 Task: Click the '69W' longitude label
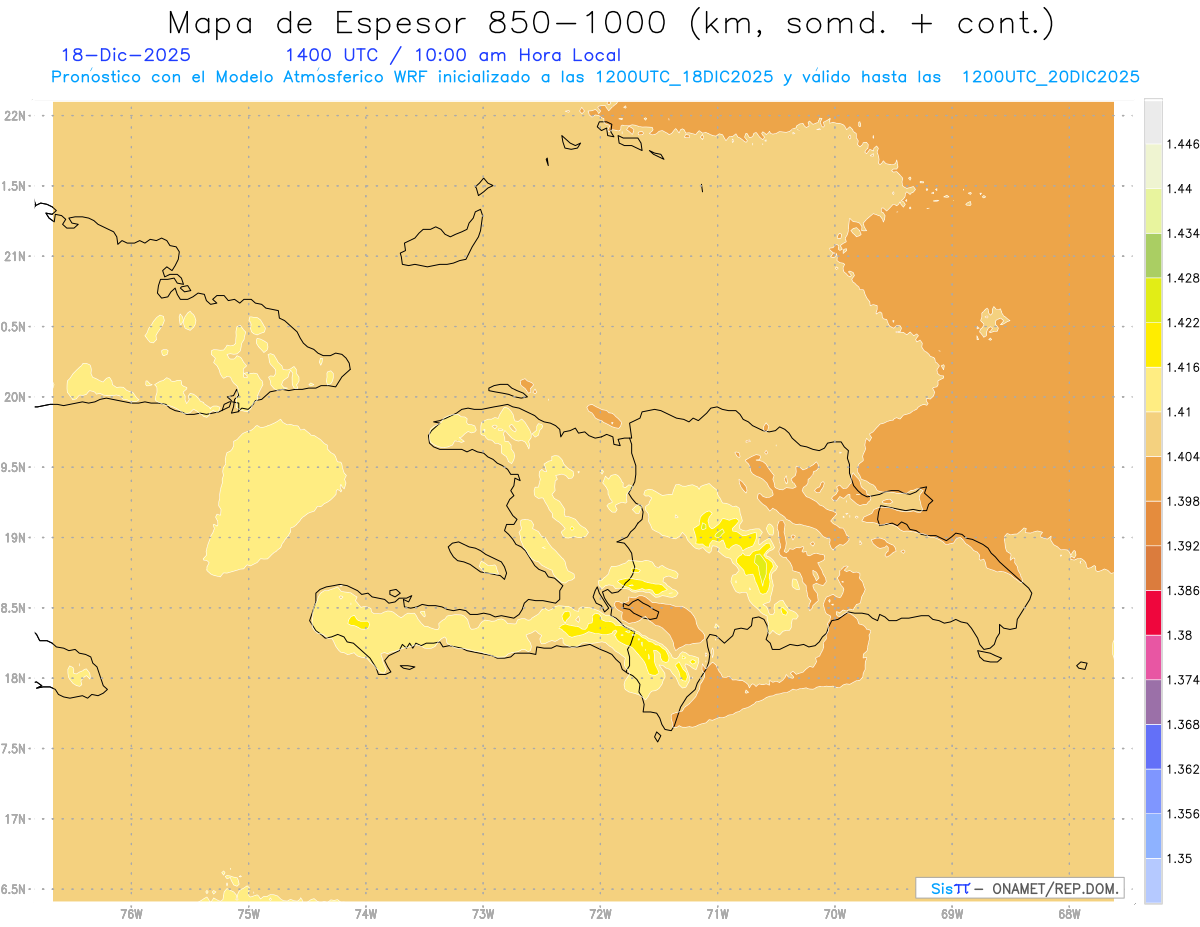tap(952, 914)
